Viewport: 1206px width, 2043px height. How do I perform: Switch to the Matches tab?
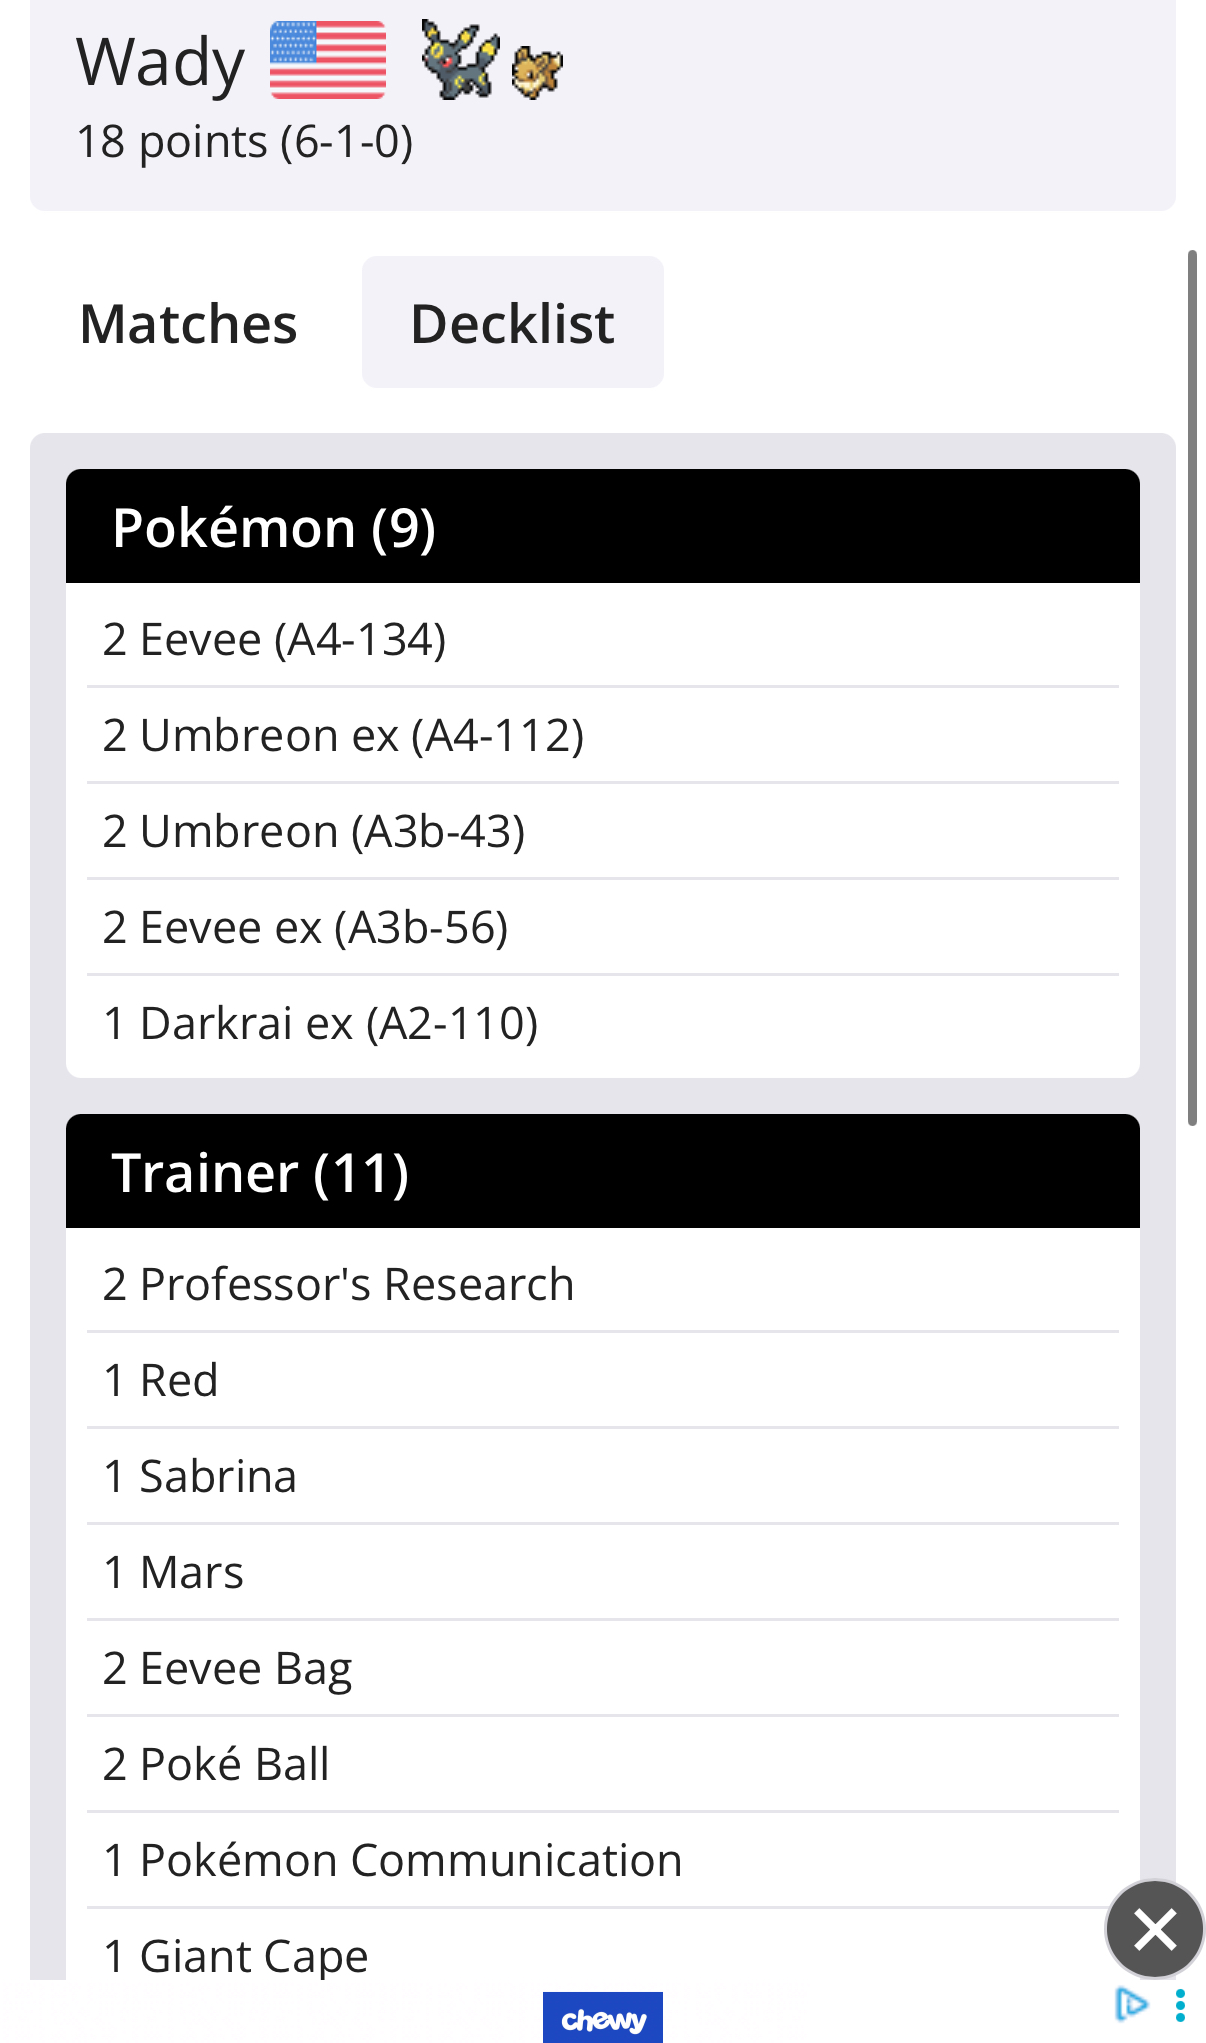tap(188, 323)
